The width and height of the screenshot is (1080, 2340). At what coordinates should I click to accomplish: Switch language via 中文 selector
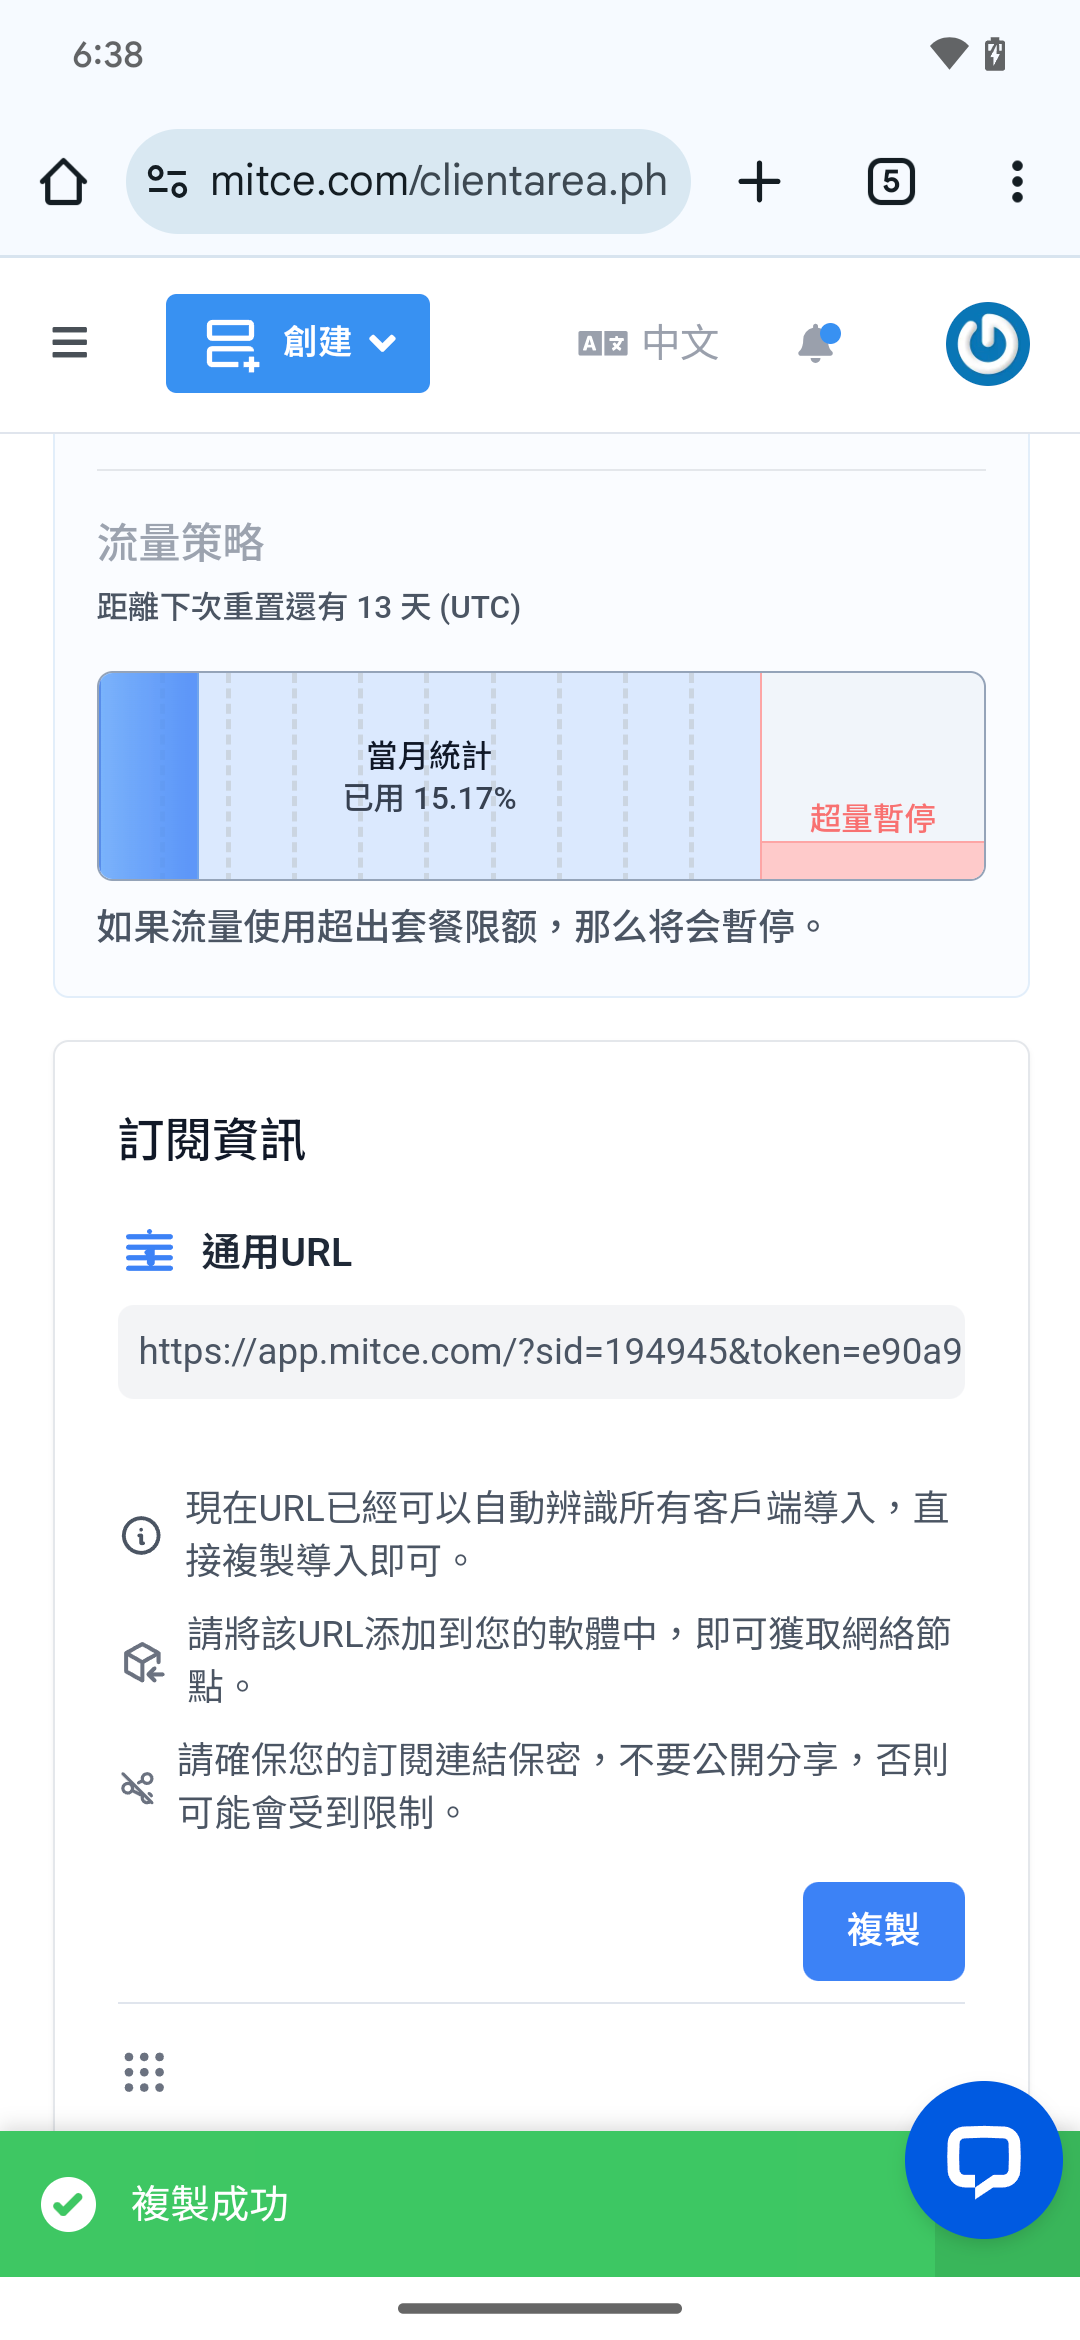648,343
